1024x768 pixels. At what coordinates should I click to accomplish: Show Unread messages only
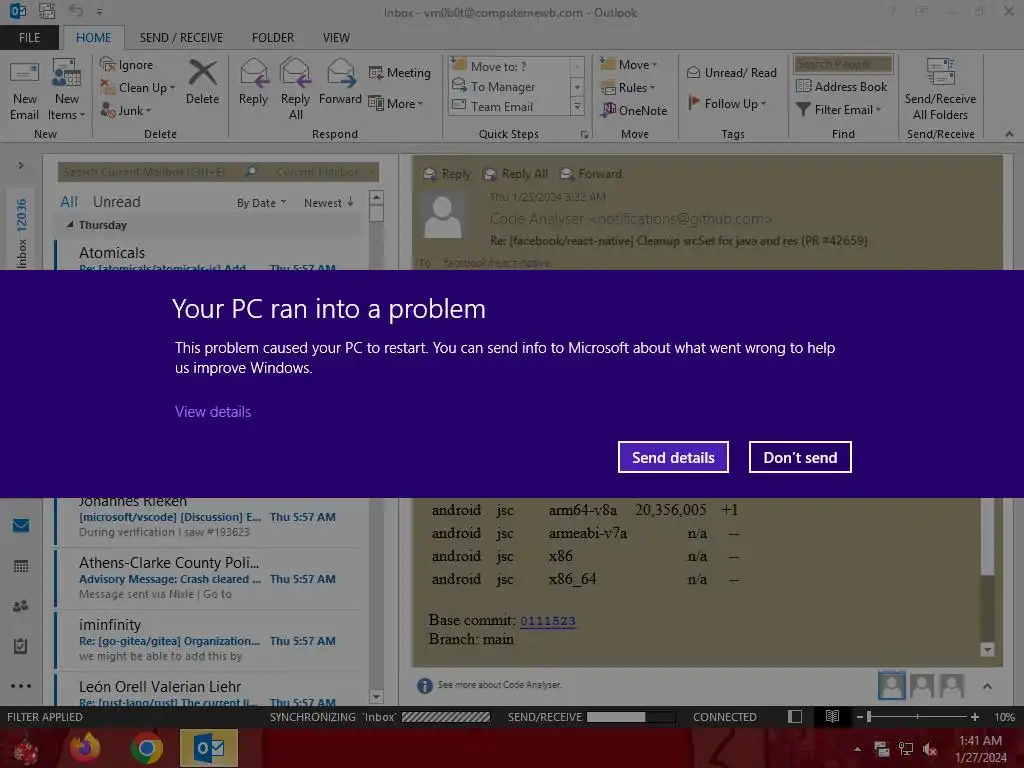tap(116, 202)
